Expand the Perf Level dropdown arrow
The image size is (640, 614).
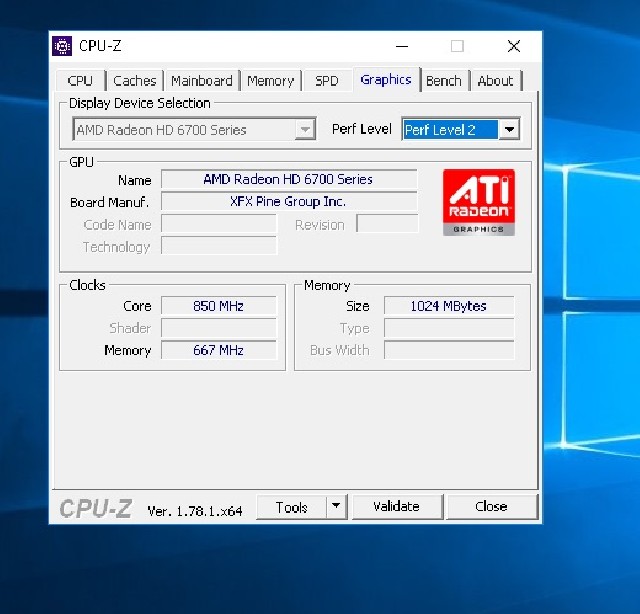coord(509,130)
